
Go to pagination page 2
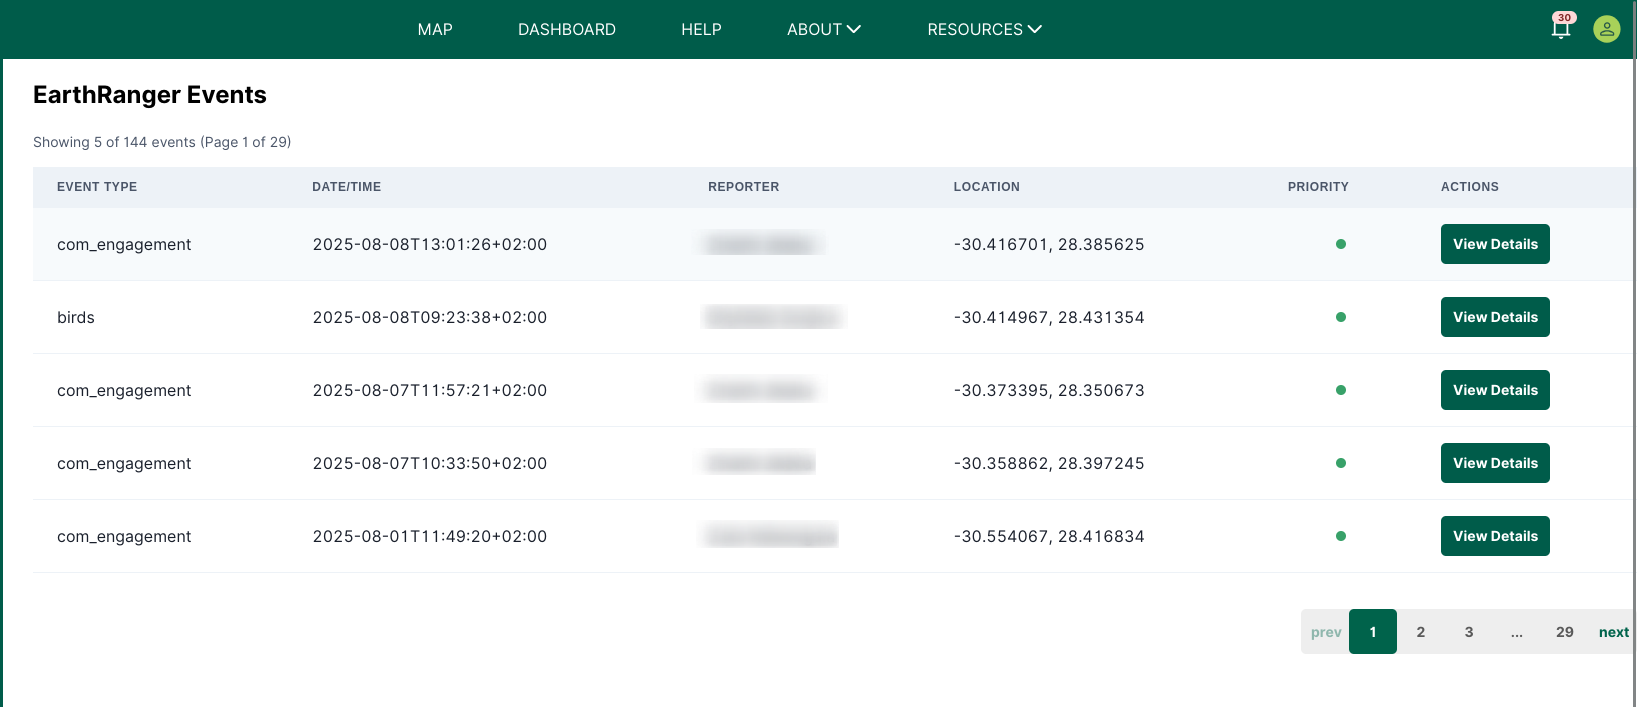(x=1421, y=632)
